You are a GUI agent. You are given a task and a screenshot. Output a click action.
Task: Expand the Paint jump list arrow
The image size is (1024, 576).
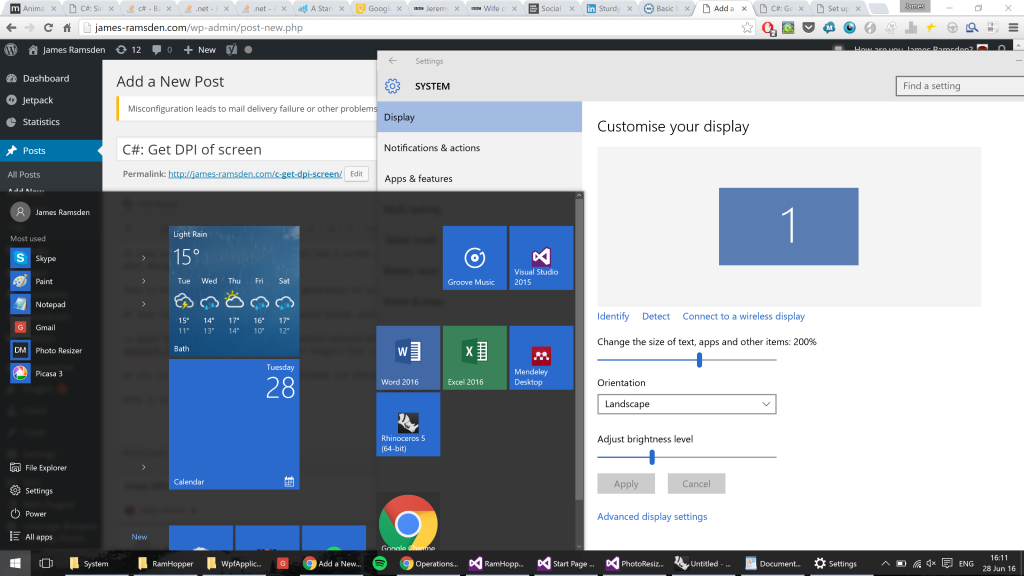[x=144, y=281]
